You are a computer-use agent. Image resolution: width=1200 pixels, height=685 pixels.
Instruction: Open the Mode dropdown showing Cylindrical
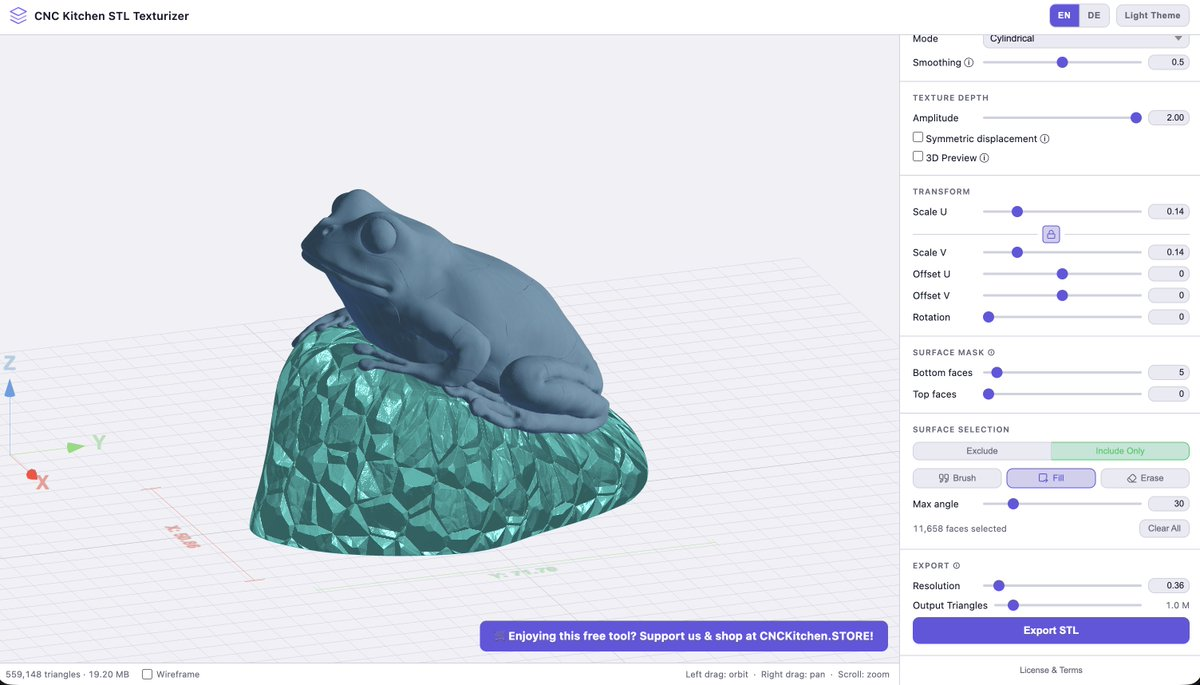1084,39
